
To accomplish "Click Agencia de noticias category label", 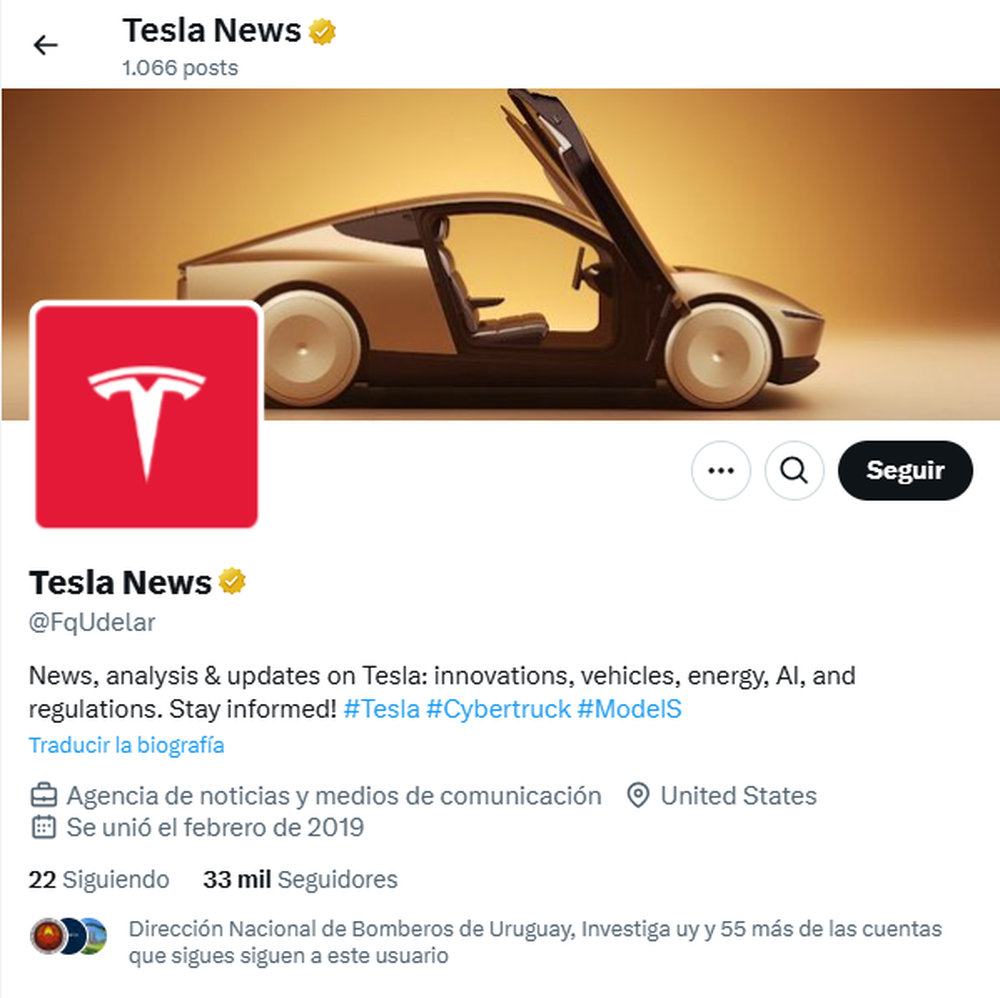I will (334, 796).
